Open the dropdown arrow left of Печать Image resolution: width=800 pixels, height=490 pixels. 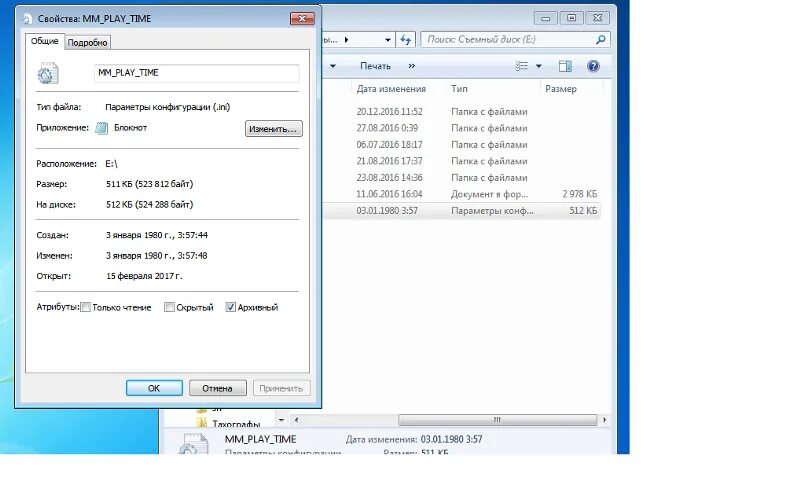click(x=333, y=66)
